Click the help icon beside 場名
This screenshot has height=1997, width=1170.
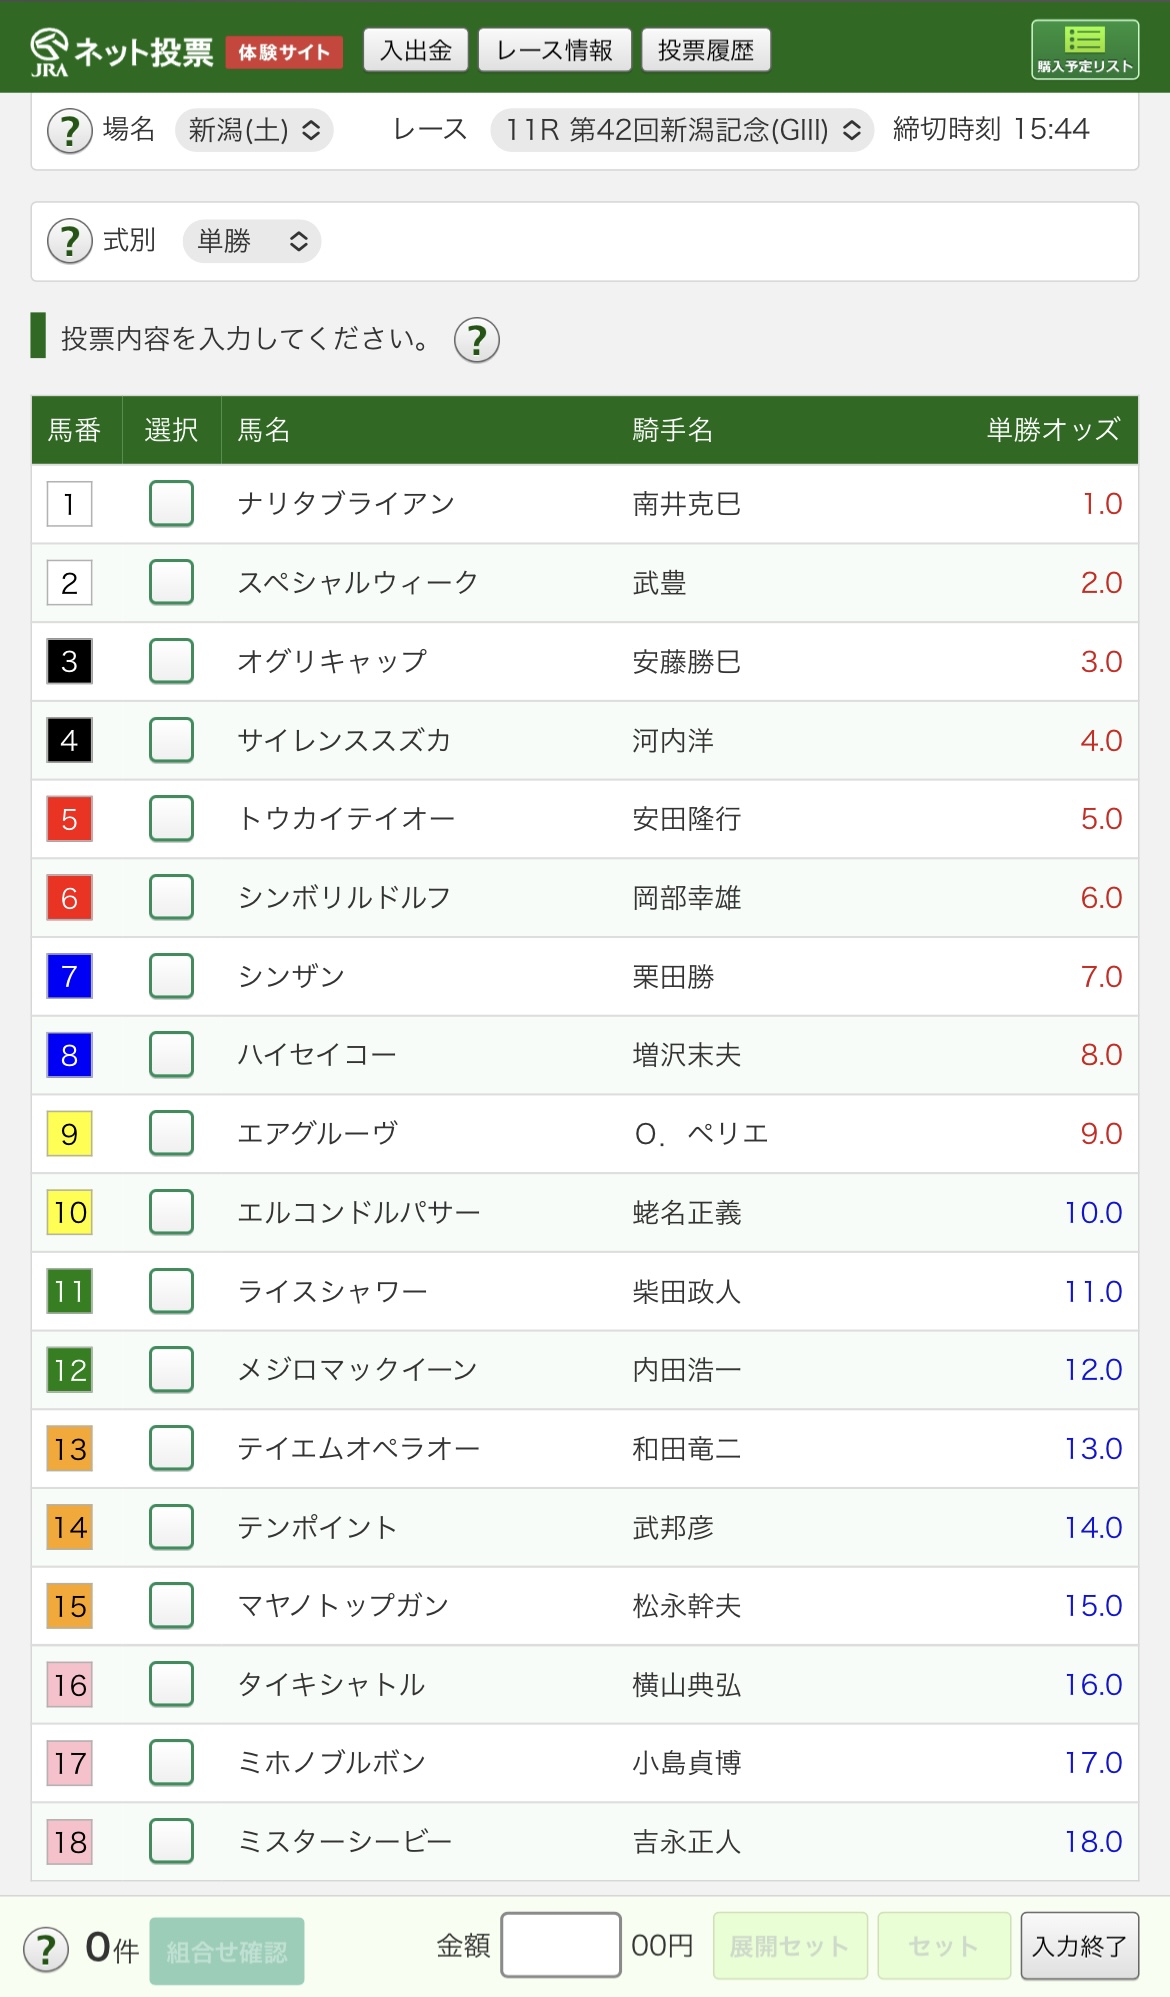(x=70, y=130)
